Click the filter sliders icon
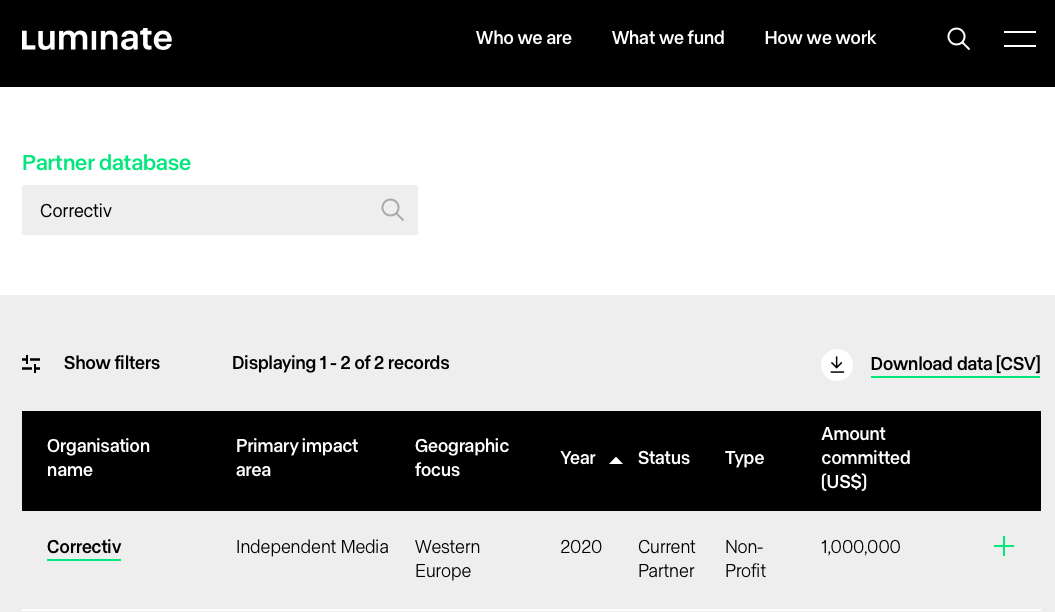 tap(31, 364)
